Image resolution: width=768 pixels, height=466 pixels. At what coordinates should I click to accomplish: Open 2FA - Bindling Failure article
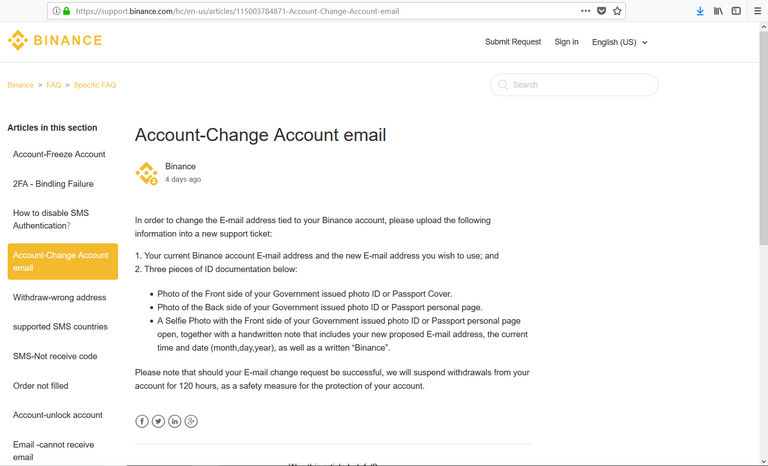point(53,184)
